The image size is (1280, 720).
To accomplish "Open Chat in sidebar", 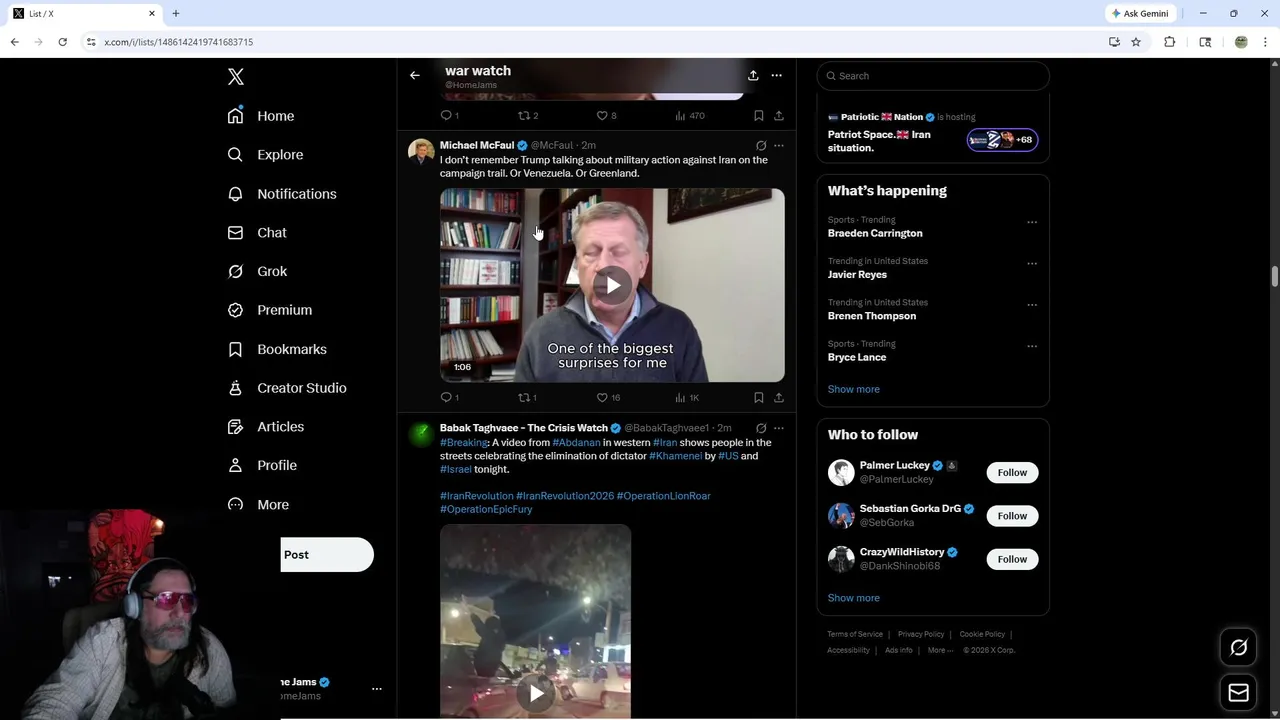I will pos(257,233).
